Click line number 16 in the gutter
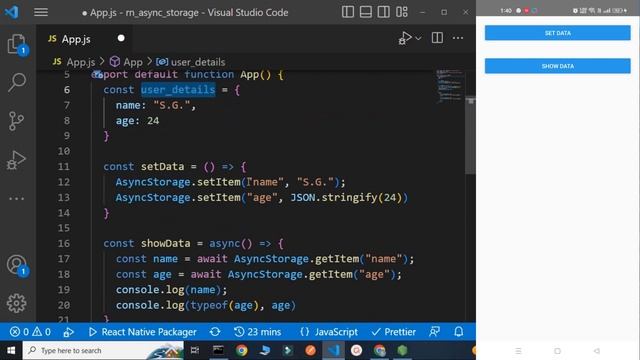 click(x=64, y=243)
